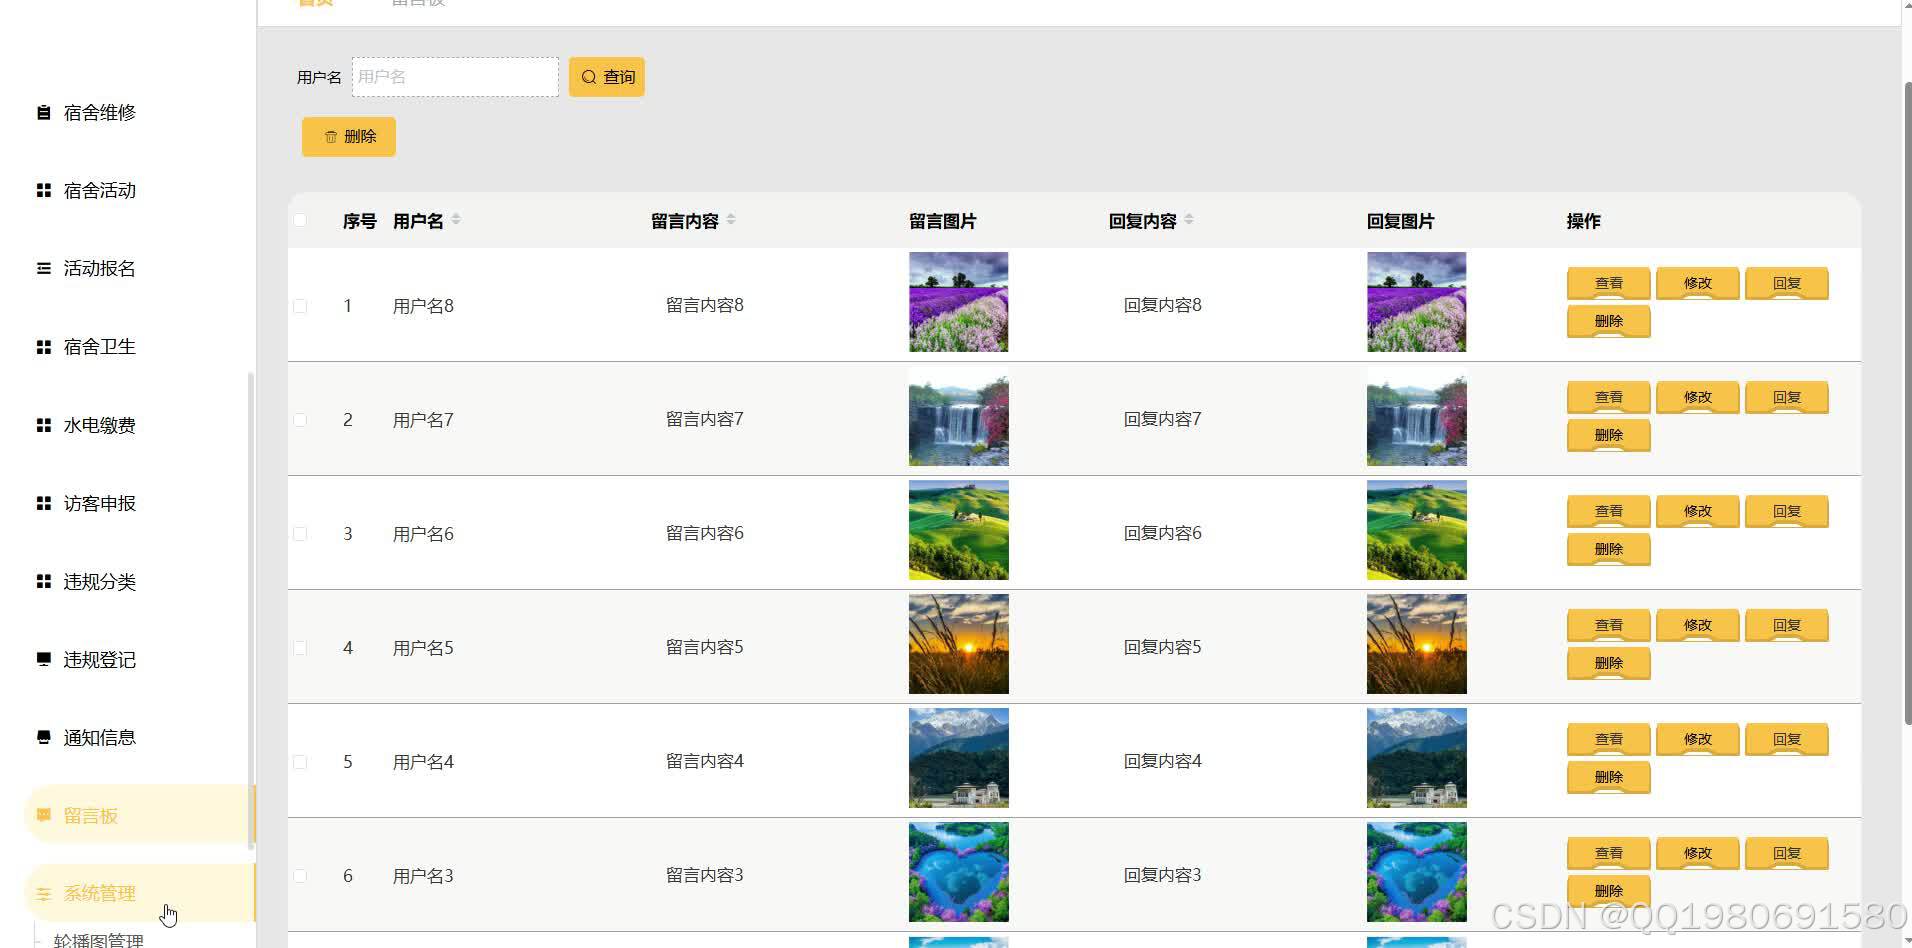The image size is (1912, 948).
Task: Open lavender 留言图片 of 用户名8
Action: (x=958, y=302)
